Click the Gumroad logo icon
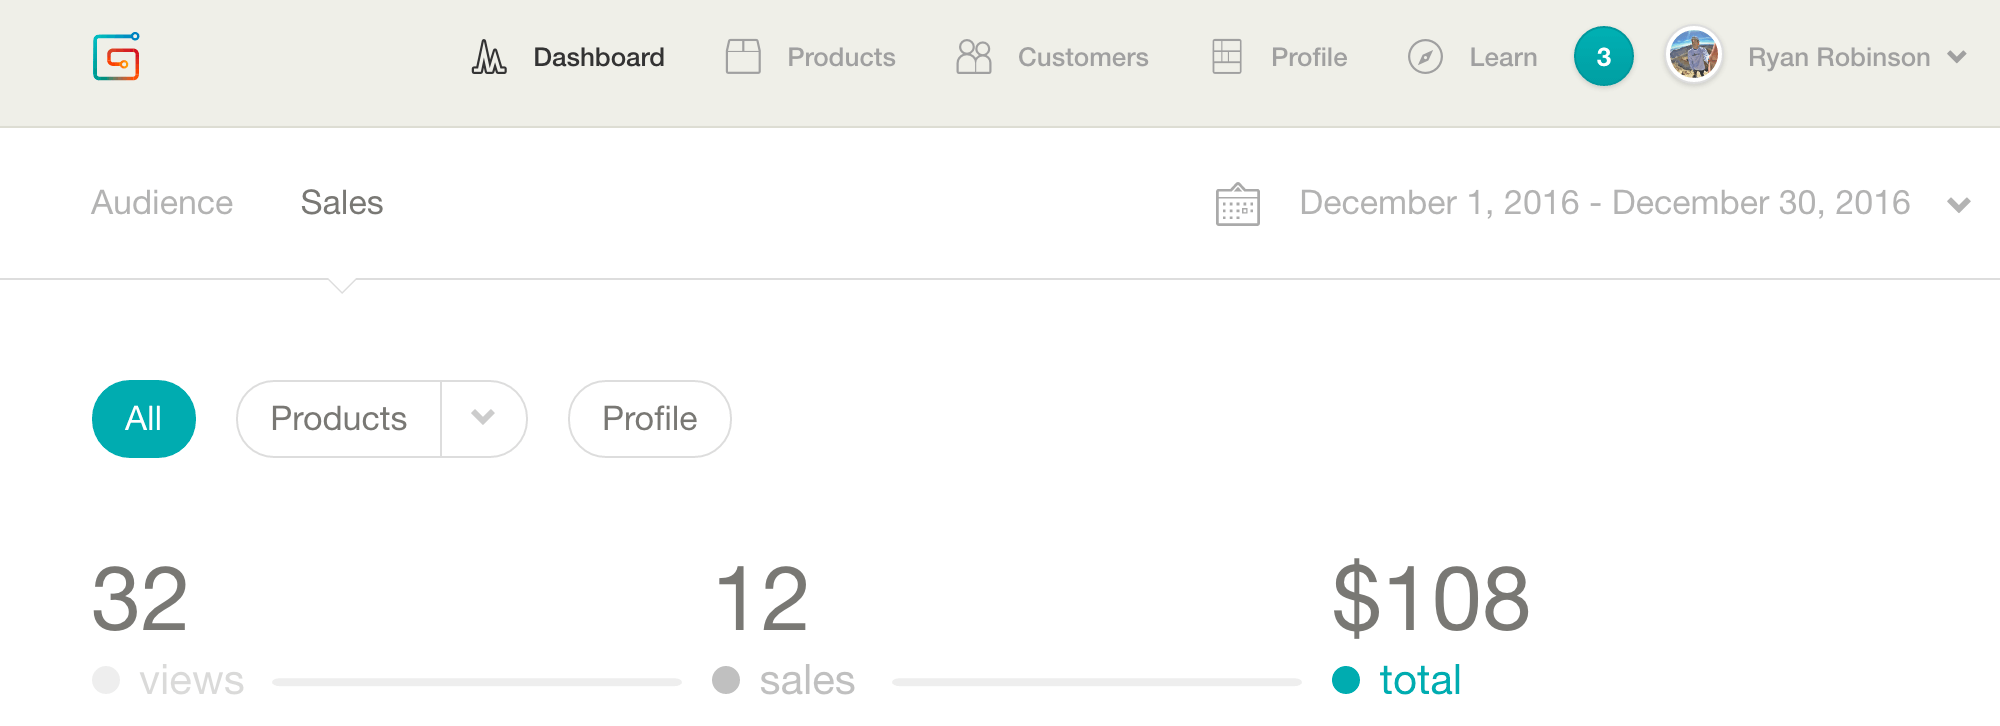The width and height of the screenshot is (2000, 726). 115,57
